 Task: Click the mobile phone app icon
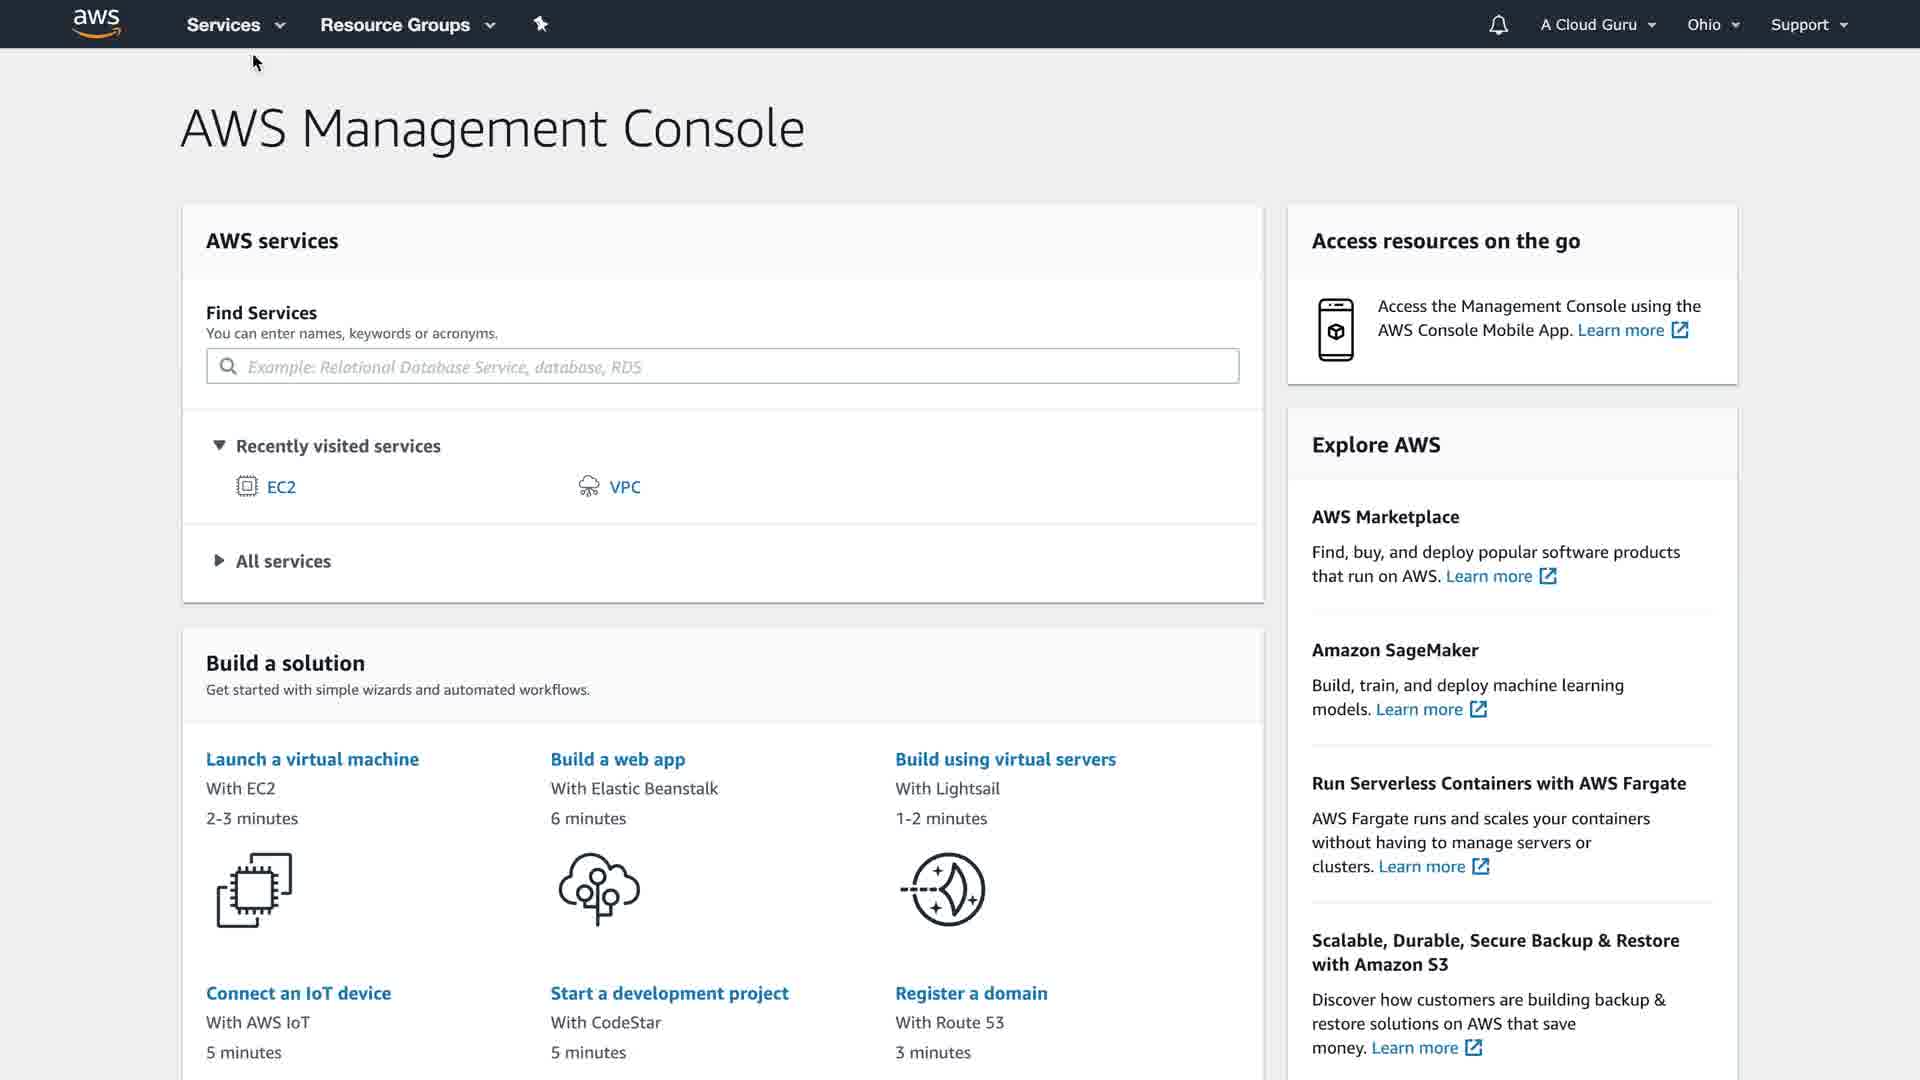pyautogui.click(x=1336, y=329)
